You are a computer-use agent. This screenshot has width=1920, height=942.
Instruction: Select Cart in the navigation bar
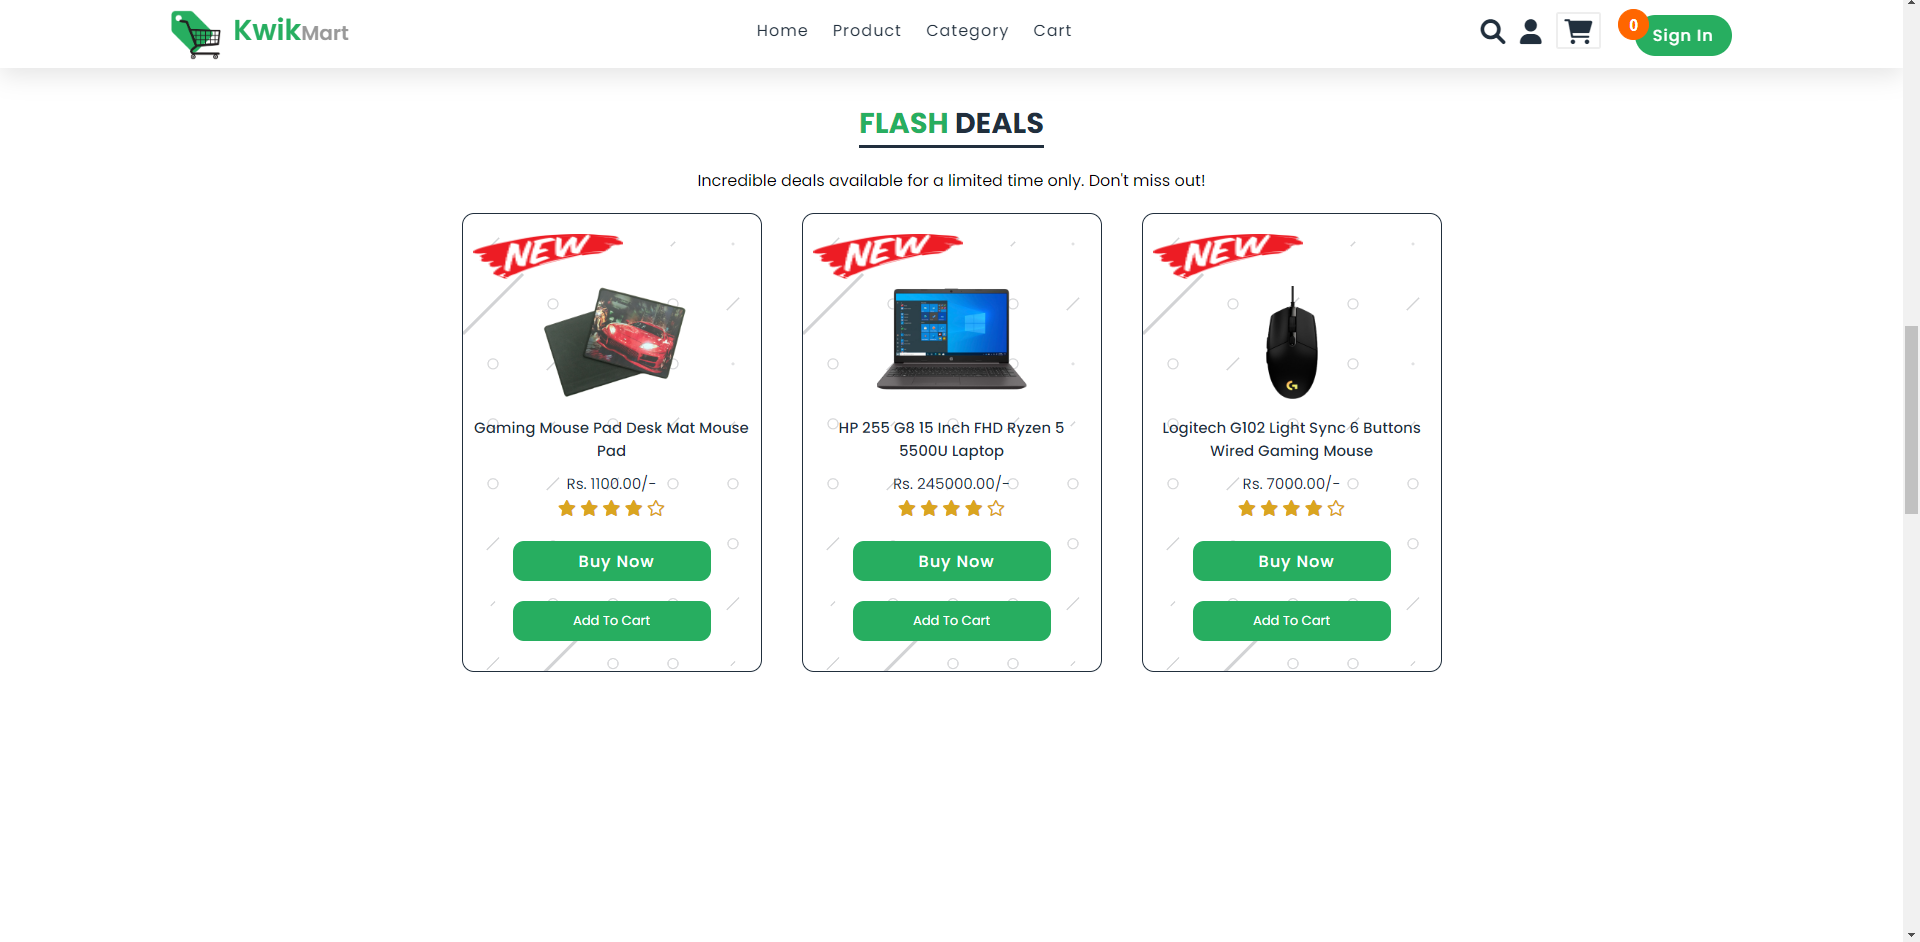(x=1052, y=31)
